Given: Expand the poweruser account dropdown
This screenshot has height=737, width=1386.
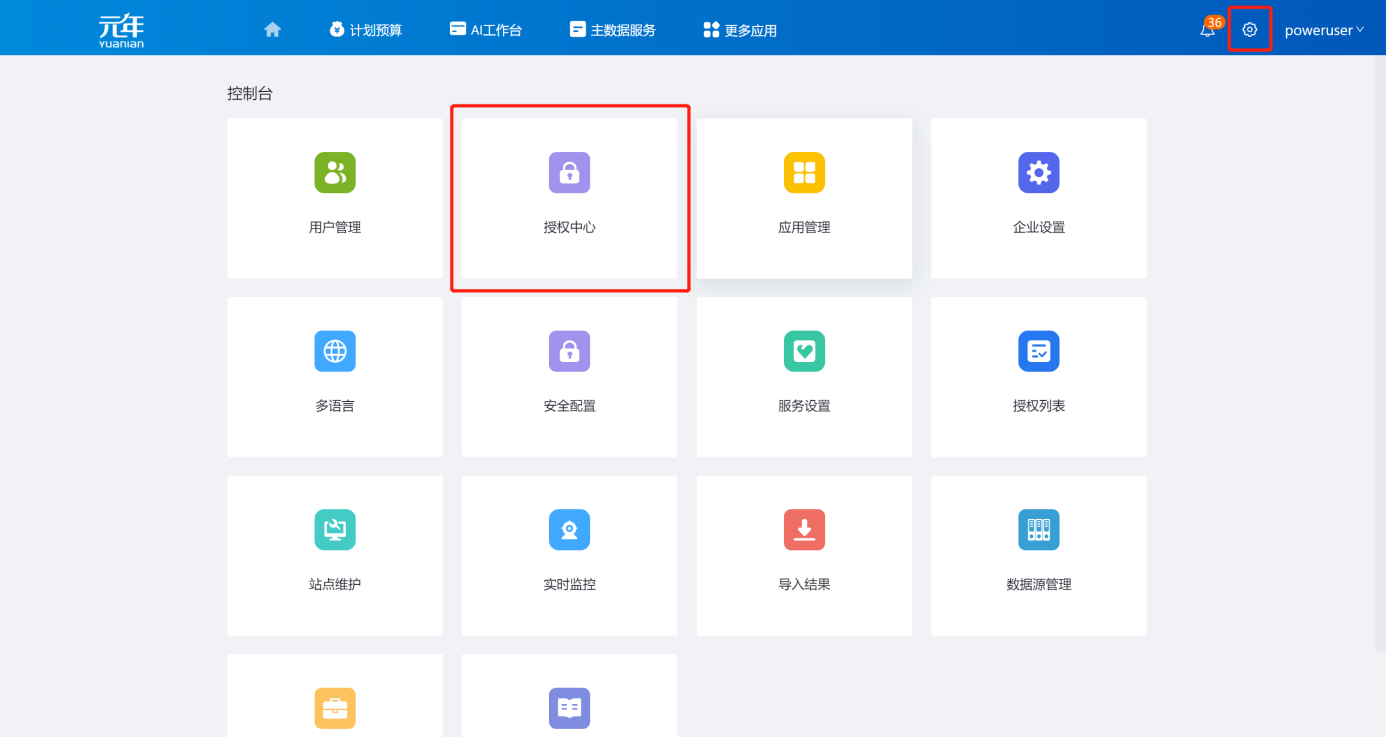Looking at the screenshot, I should point(1323,30).
